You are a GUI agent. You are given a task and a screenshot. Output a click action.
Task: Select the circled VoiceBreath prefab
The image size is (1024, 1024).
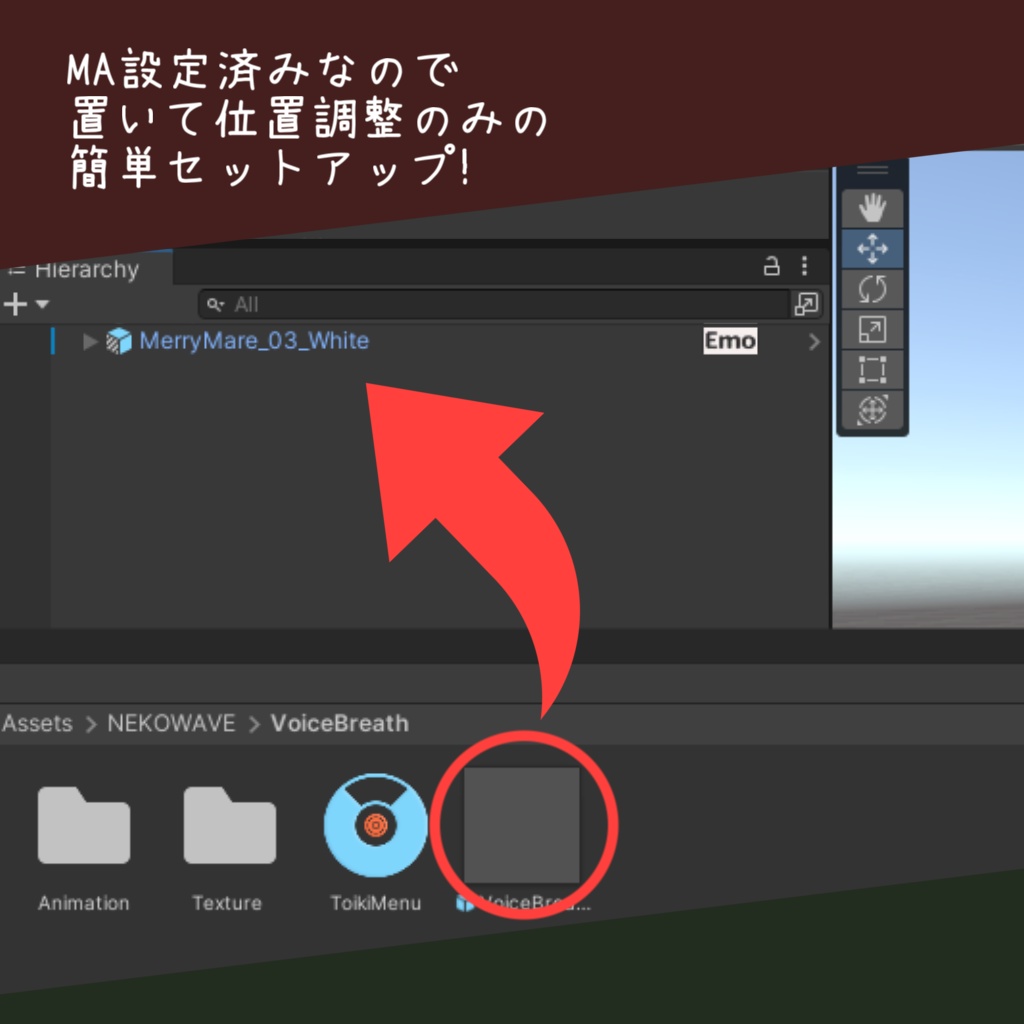(x=520, y=823)
